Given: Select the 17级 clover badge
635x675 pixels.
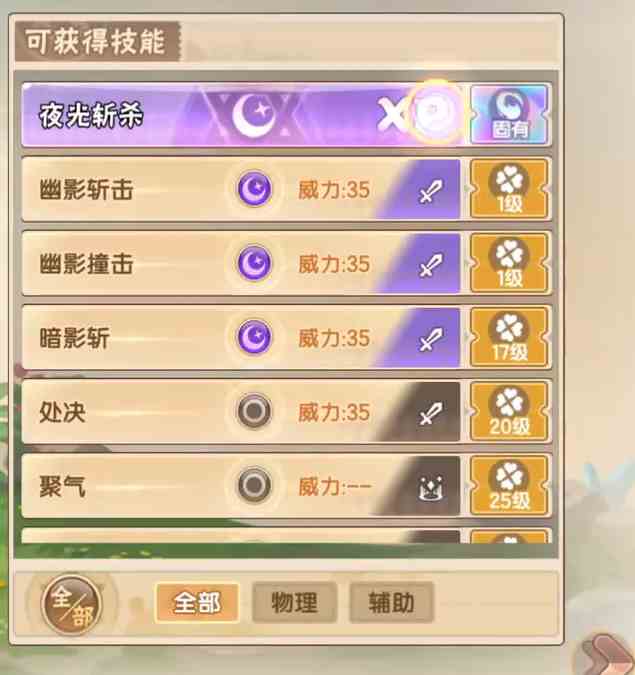Looking at the screenshot, I should coord(510,337).
